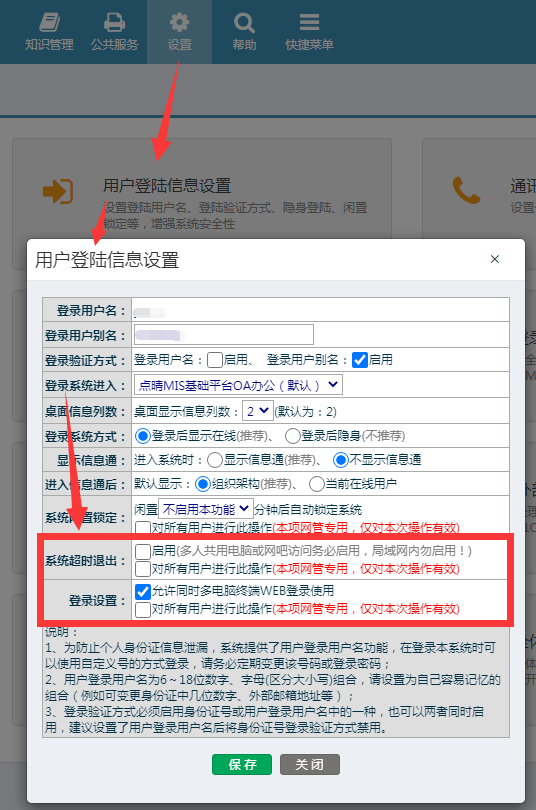The width and height of the screenshot is (536, 810).
Task: Open the 公共服务 printer icon
Action: tap(114, 23)
